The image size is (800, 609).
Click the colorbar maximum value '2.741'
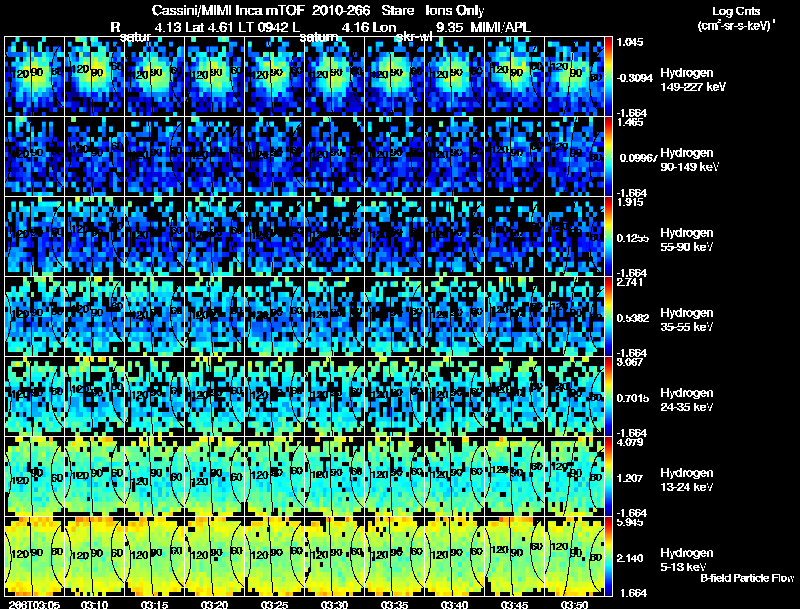point(631,283)
